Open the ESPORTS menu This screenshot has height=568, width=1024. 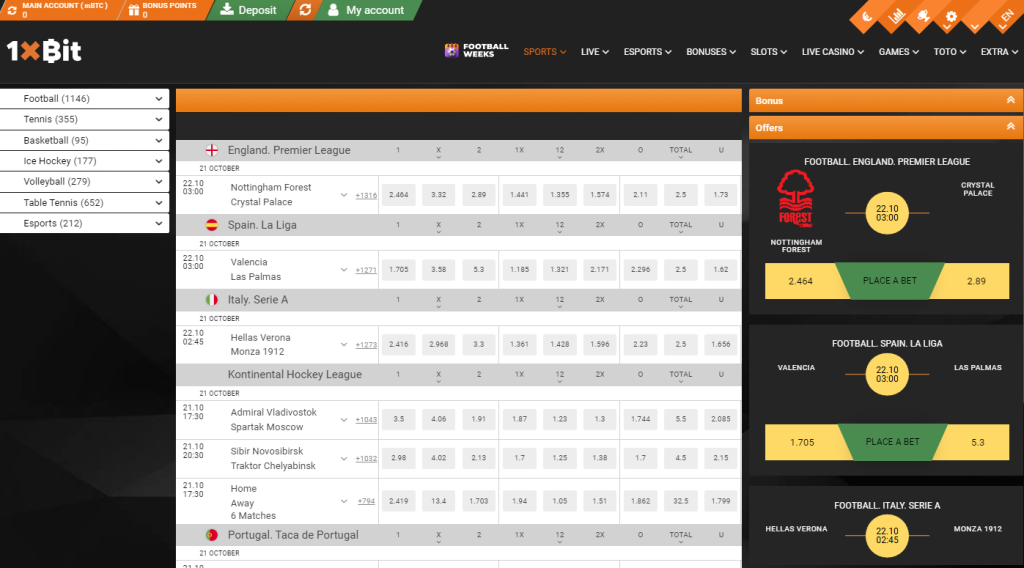click(x=647, y=52)
